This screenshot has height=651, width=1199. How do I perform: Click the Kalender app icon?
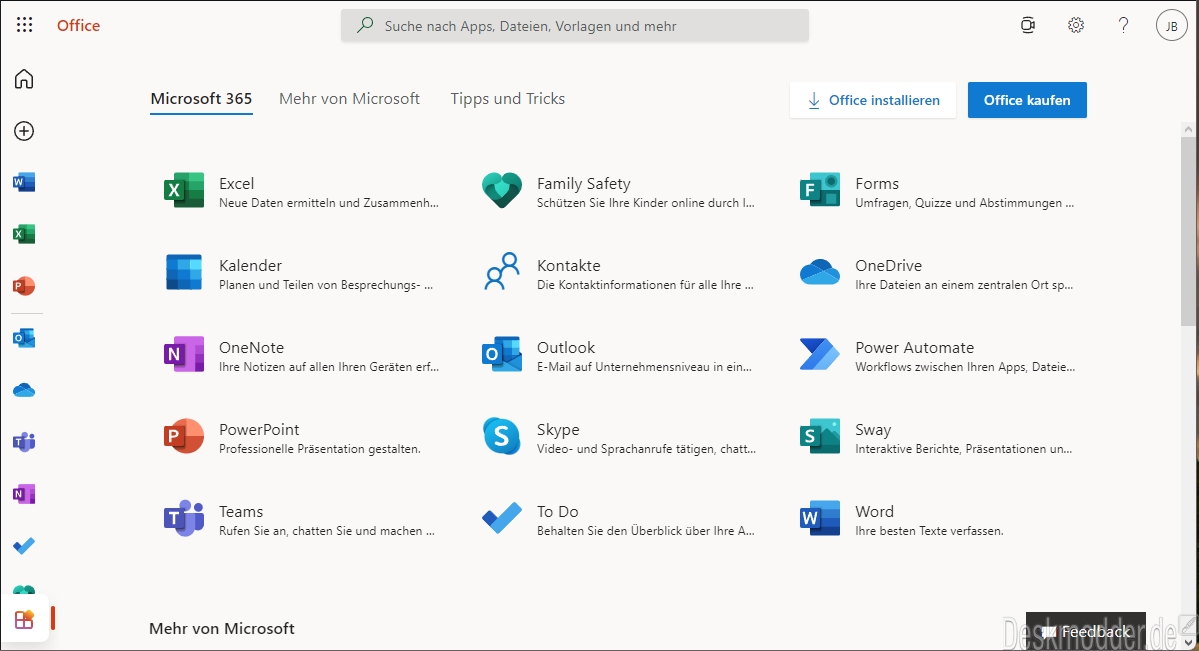tap(184, 272)
